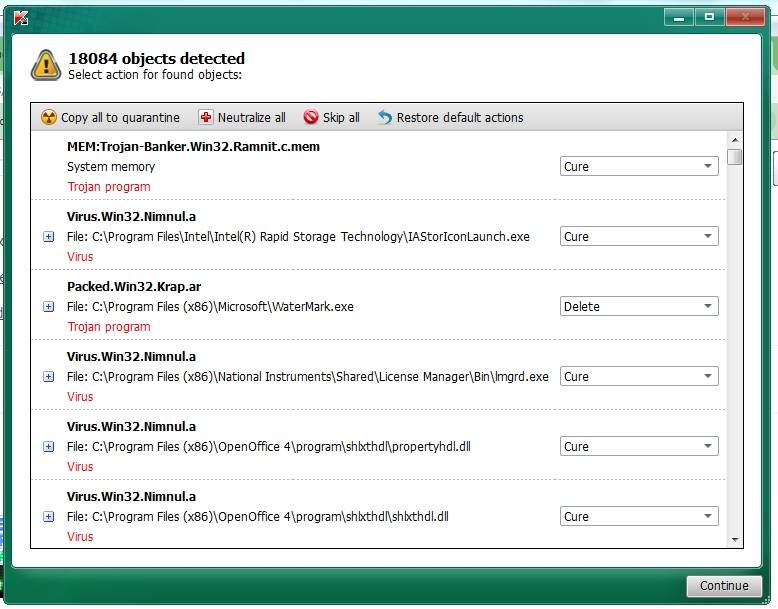The height and width of the screenshot is (609, 778).
Task: Click the scrollbar up arrow
Action: point(735,140)
